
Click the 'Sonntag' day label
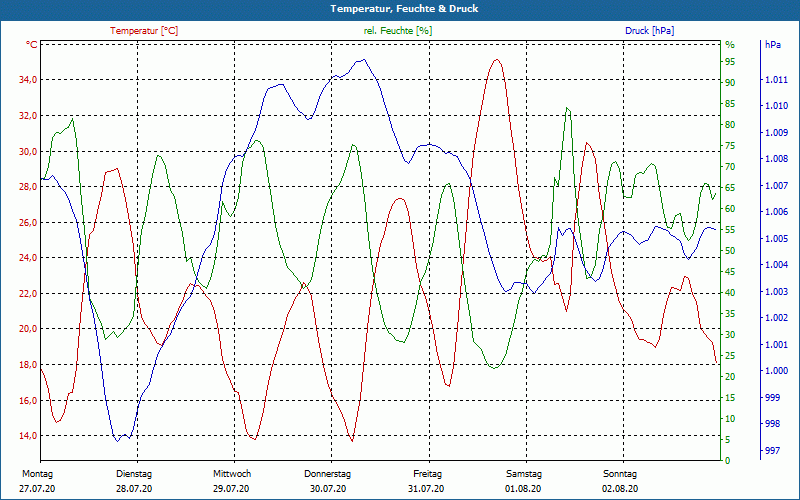coord(620,473)
